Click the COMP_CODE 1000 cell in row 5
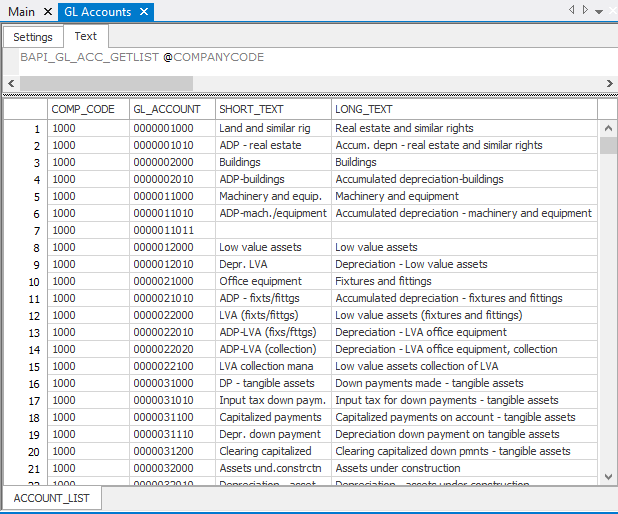This screenshot has height=514, width=618. tap(88, 196)
